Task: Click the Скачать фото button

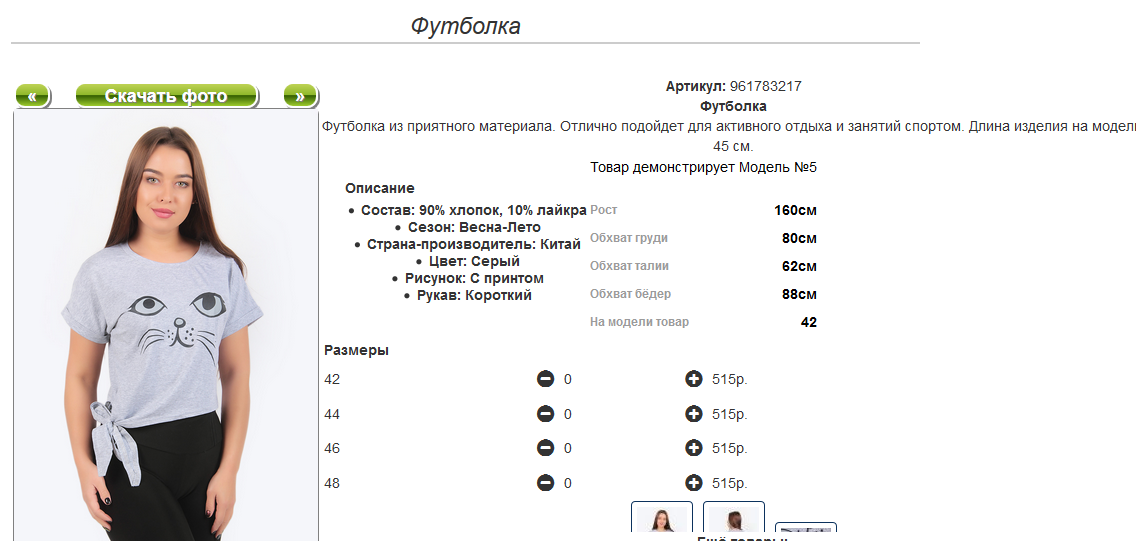Action: pos(166,96)
